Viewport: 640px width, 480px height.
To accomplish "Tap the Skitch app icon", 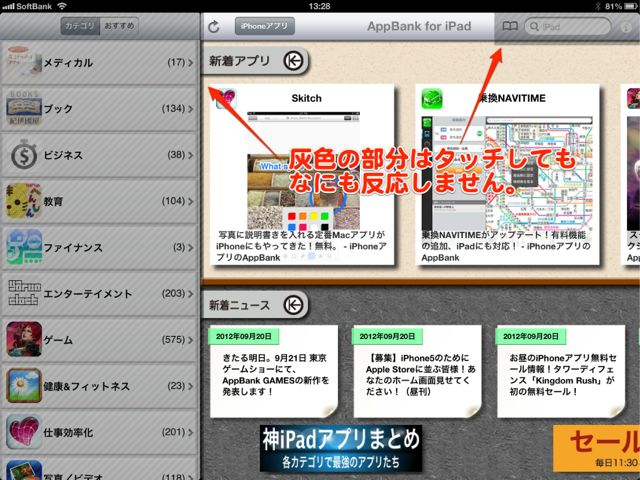I will 226,98.
